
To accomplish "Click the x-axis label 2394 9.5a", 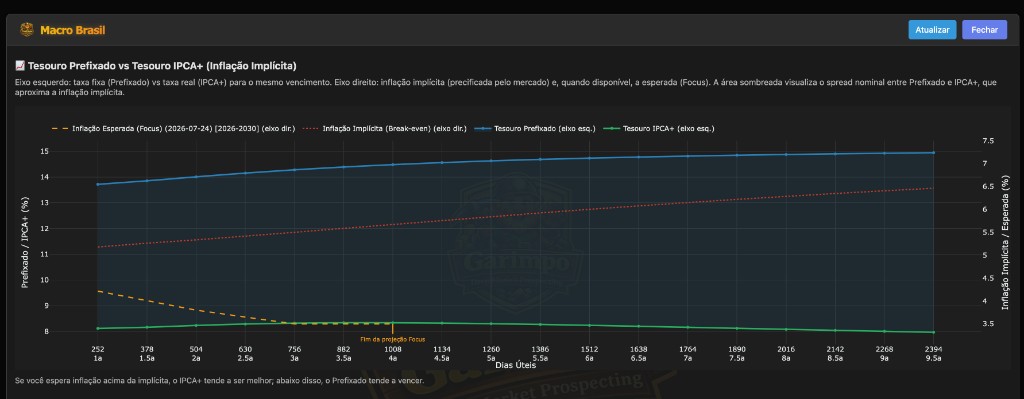I will tap(933, 353).
